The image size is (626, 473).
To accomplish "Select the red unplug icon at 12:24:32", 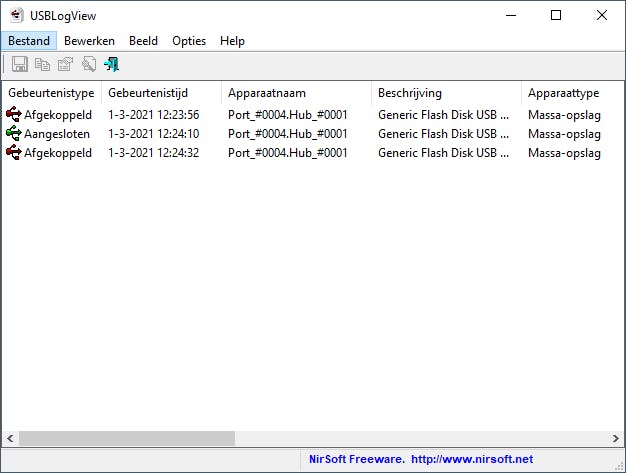I will click(x=14, y=152).
